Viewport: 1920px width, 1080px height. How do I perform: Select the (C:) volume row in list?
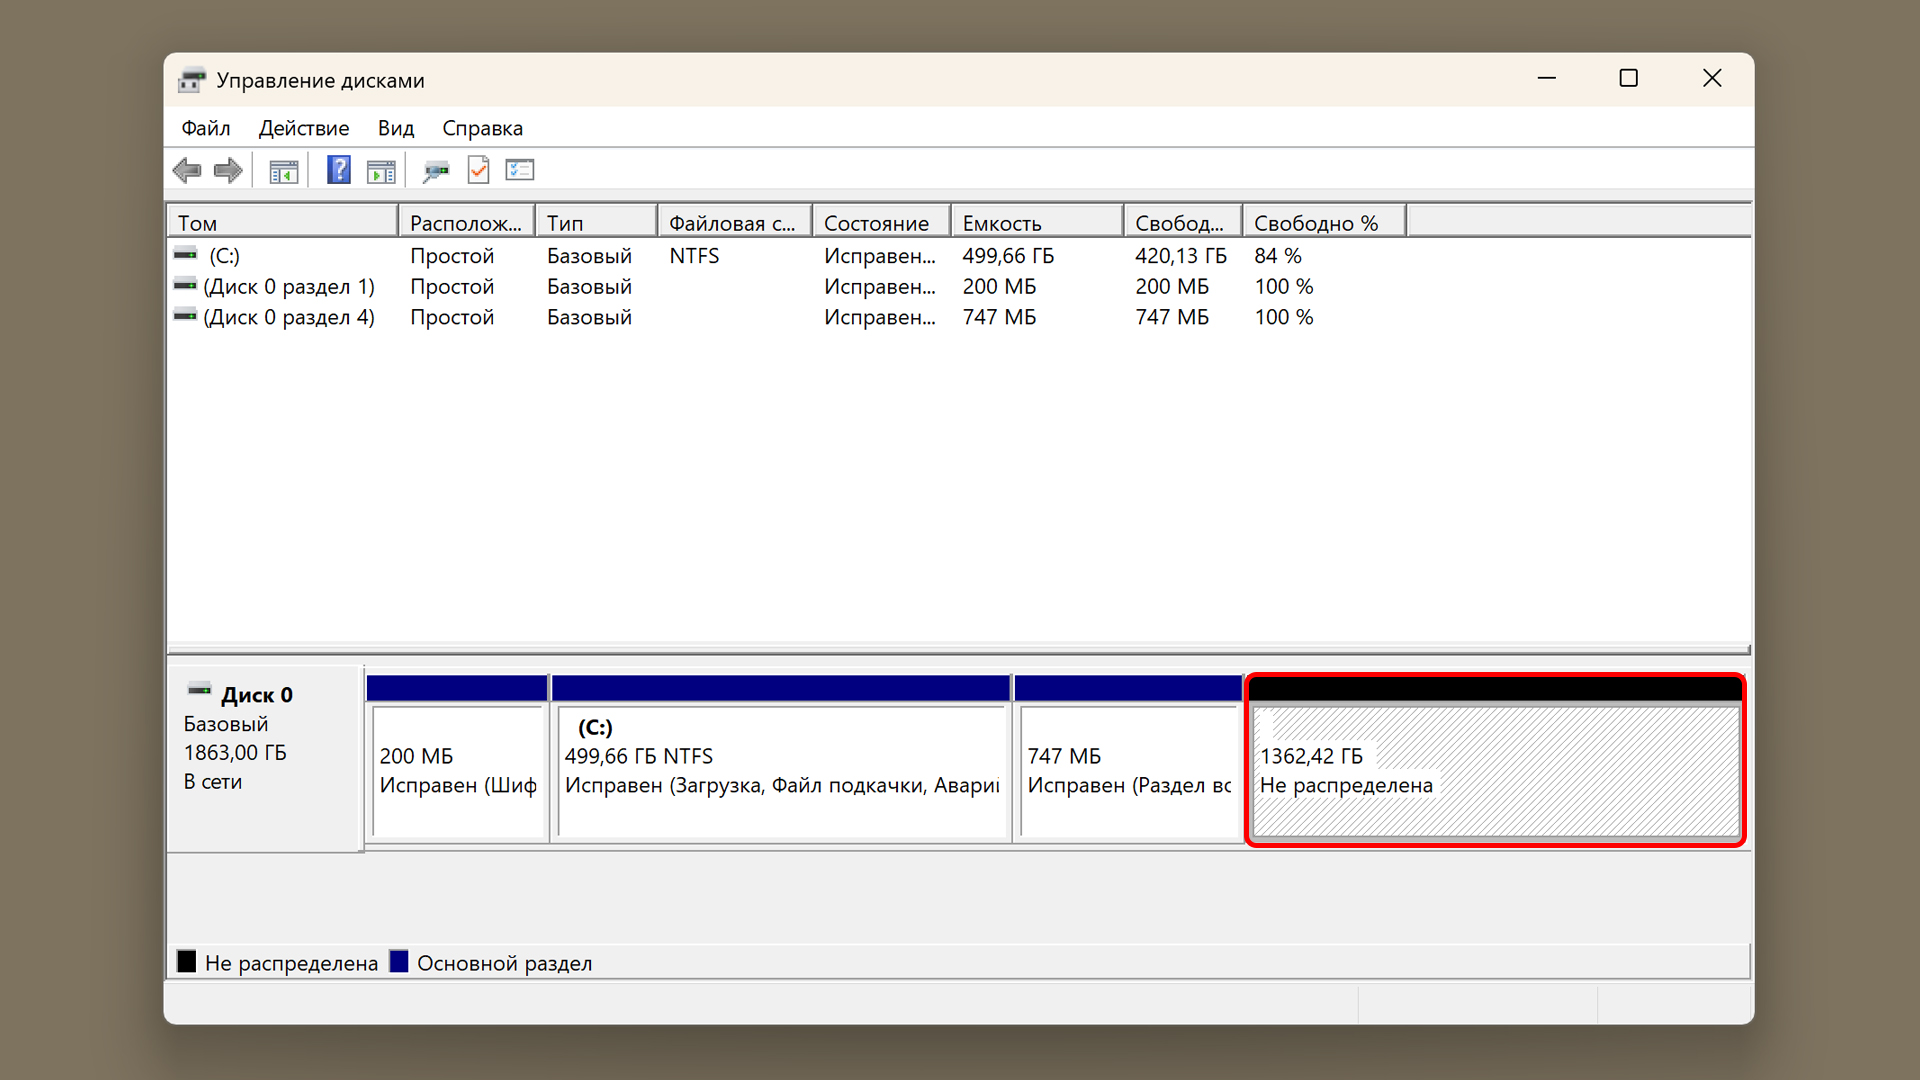click(224, 256)
